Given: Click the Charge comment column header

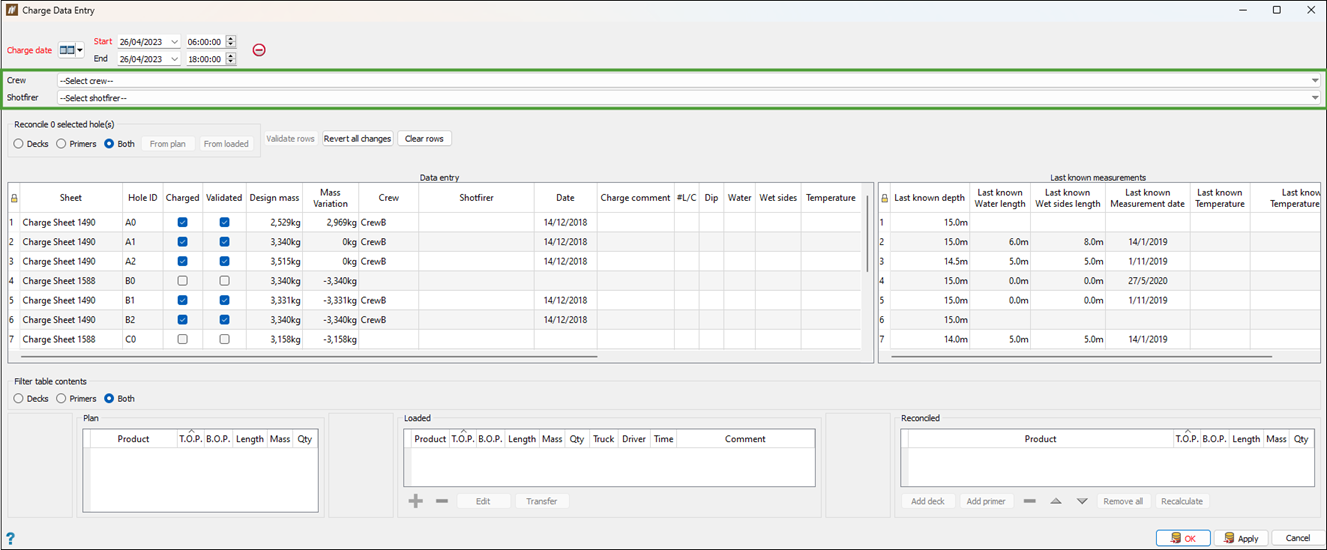Looking at the screenshot, I should [635, 198].
